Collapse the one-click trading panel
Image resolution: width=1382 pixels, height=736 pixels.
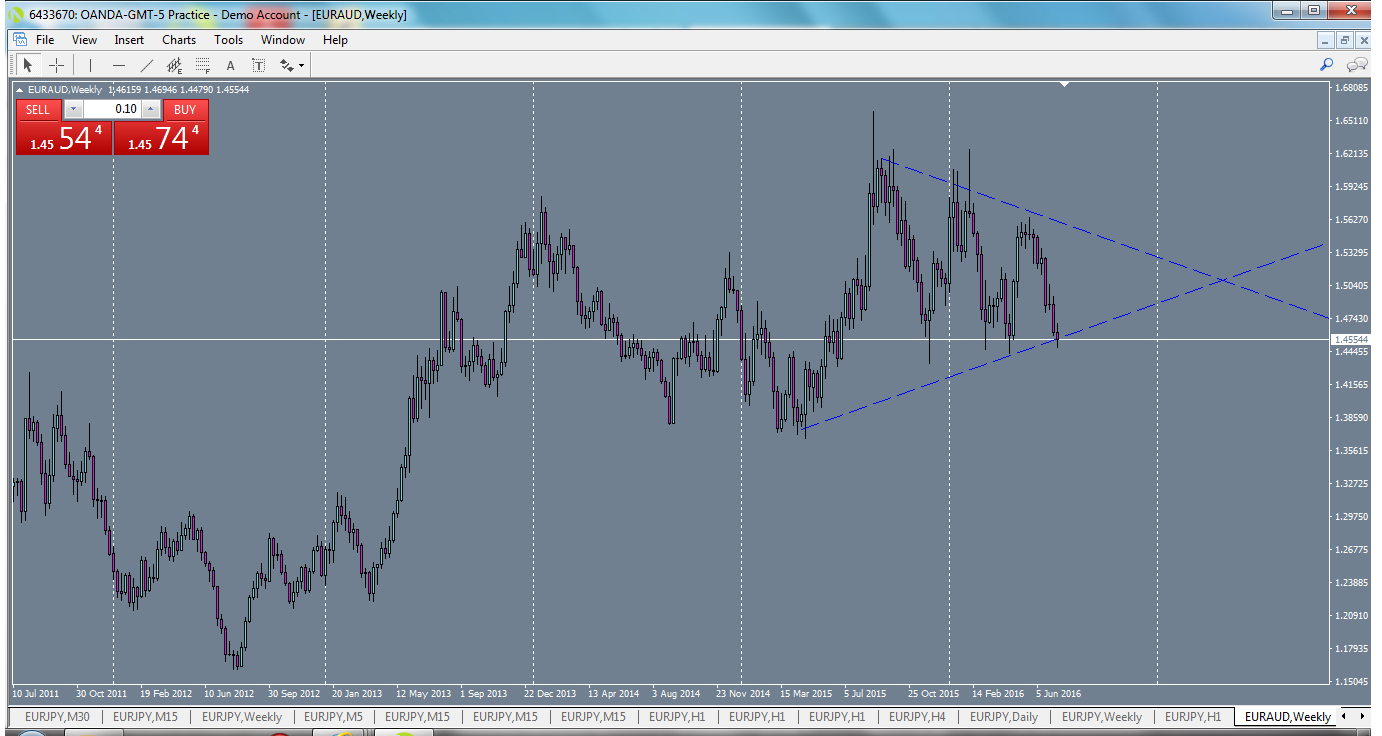coord(19,89)
